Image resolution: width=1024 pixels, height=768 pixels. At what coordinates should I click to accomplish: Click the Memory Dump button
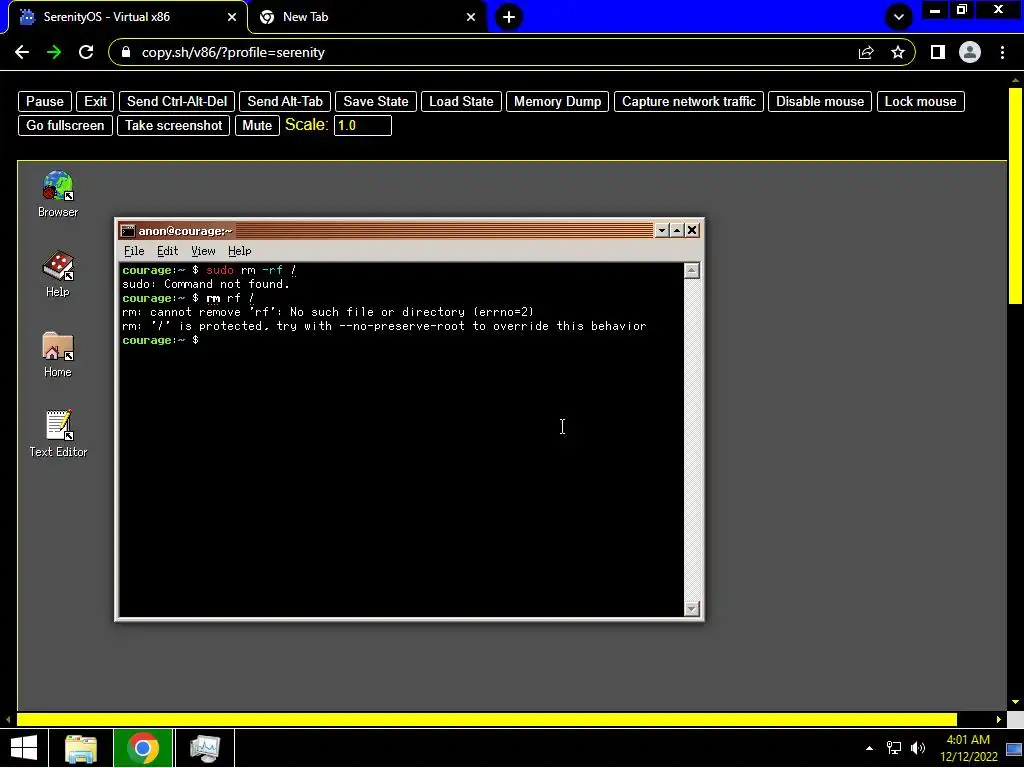[x=557, y=101]
